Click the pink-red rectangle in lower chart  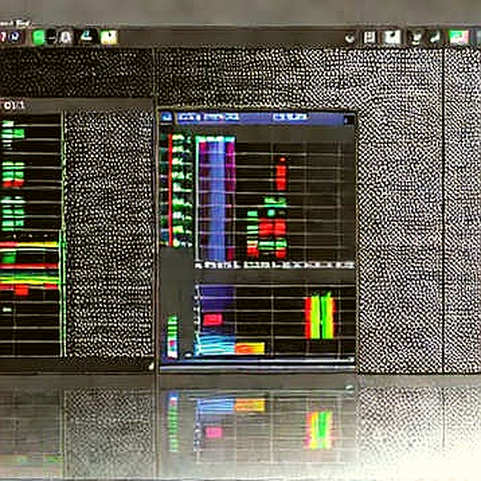[212, 319]
